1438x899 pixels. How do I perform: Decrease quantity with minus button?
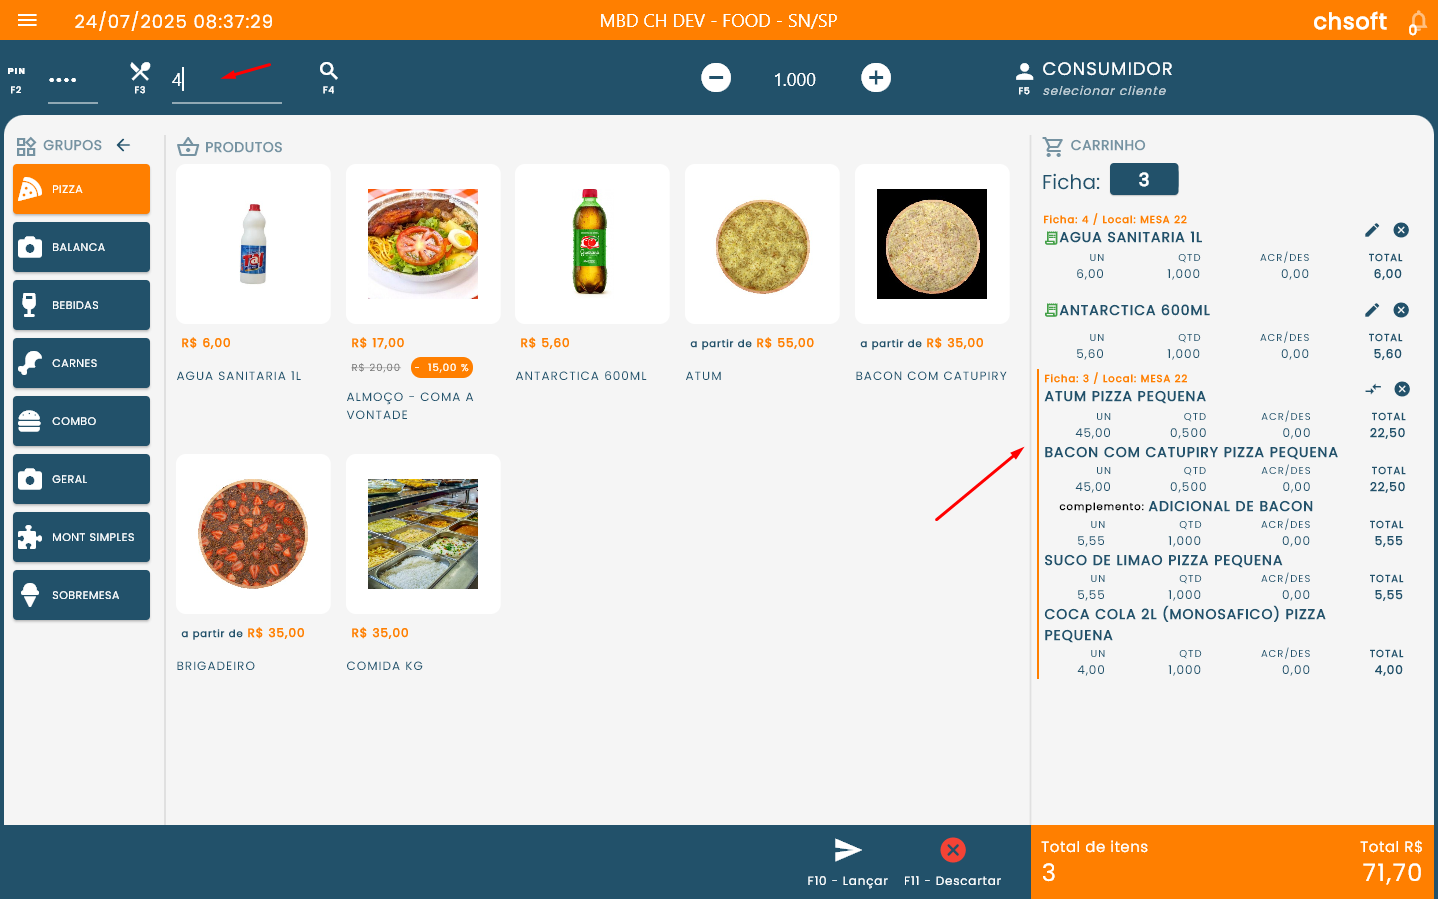coord(716,78)
